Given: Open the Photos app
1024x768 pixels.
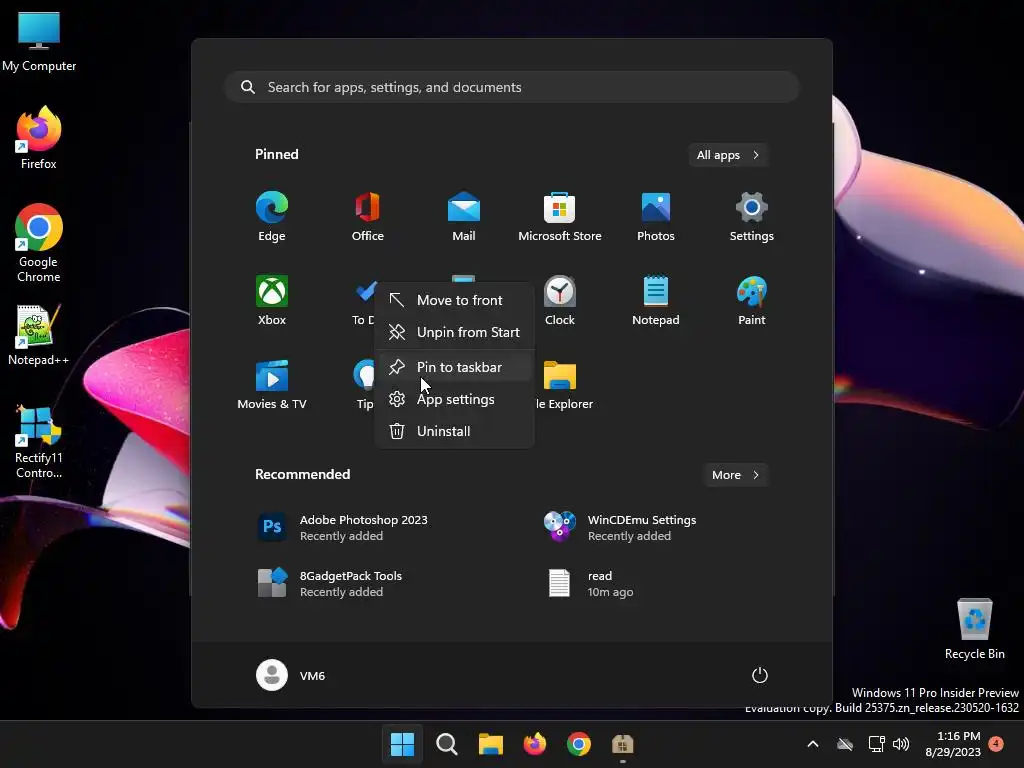Looking at the screenshot, I should click(x=656, y=217).
